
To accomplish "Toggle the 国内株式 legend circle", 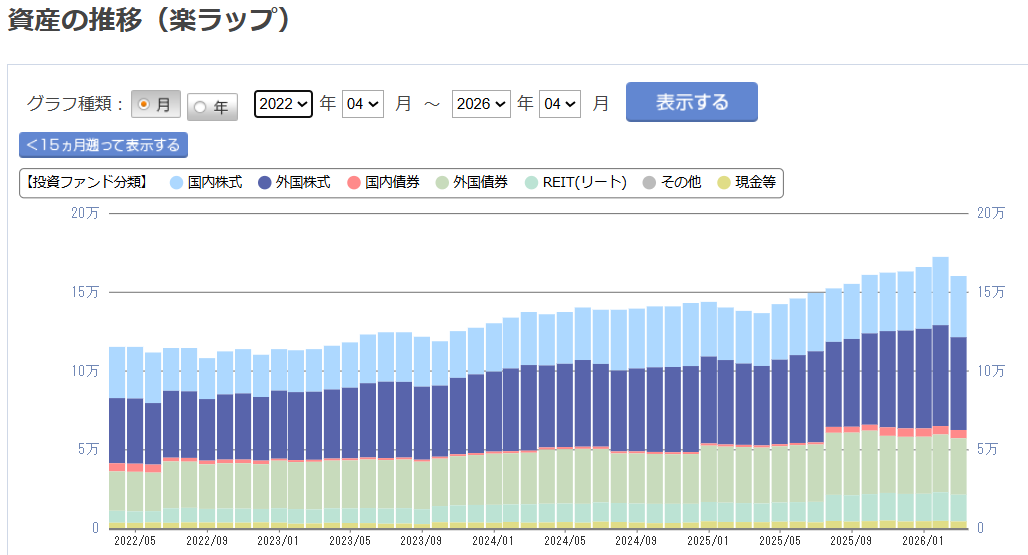I will click(x=177, y=183).
